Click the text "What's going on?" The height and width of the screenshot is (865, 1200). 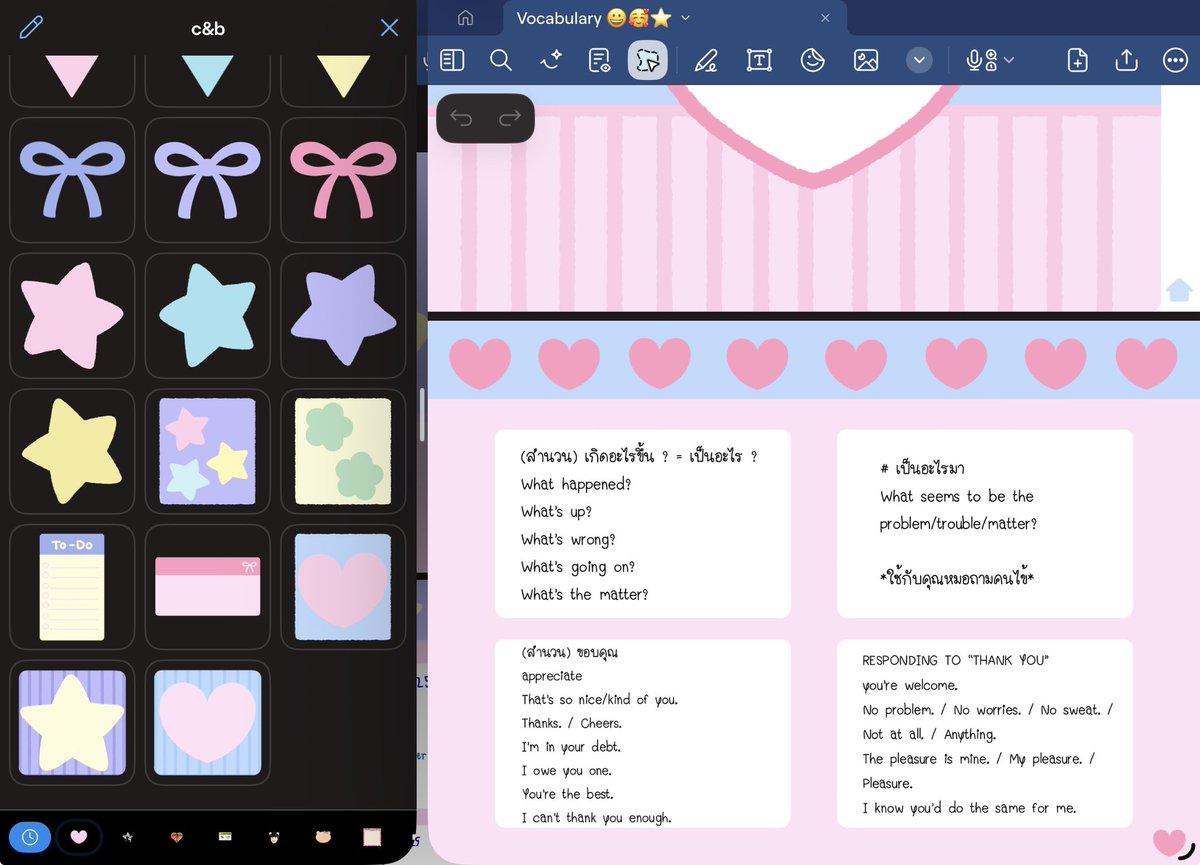click(x=578, y=567)
